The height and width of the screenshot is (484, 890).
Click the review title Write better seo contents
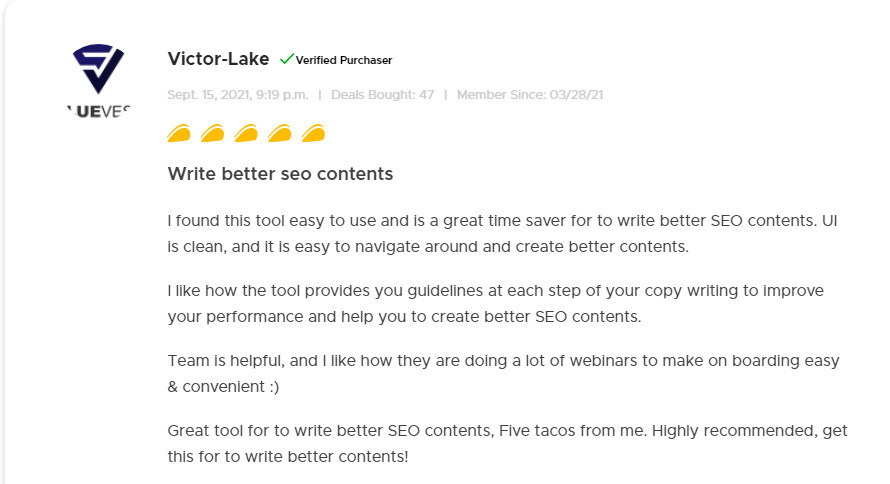point(280,174)
